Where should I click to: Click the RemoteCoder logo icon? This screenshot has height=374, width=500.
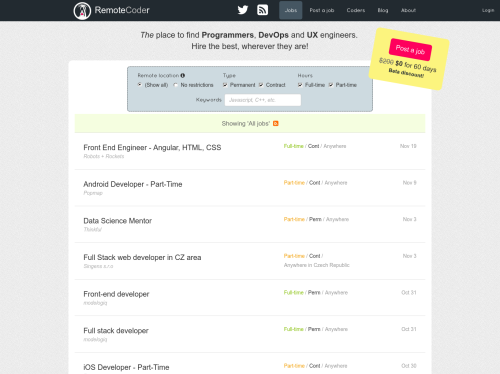tap(82, 11)
